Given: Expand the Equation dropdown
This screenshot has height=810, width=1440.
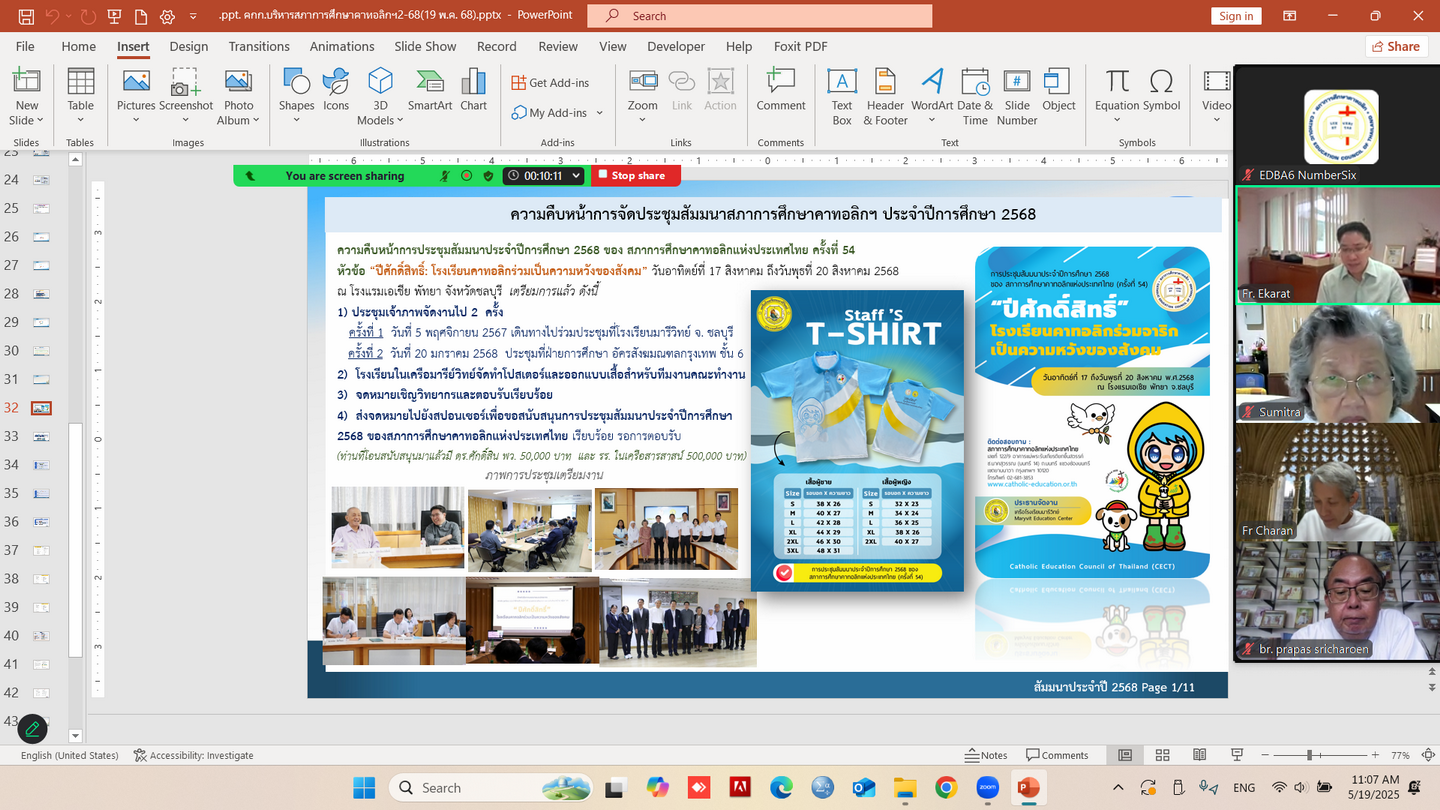Looking at the screenshot, I should [1117, 120].
